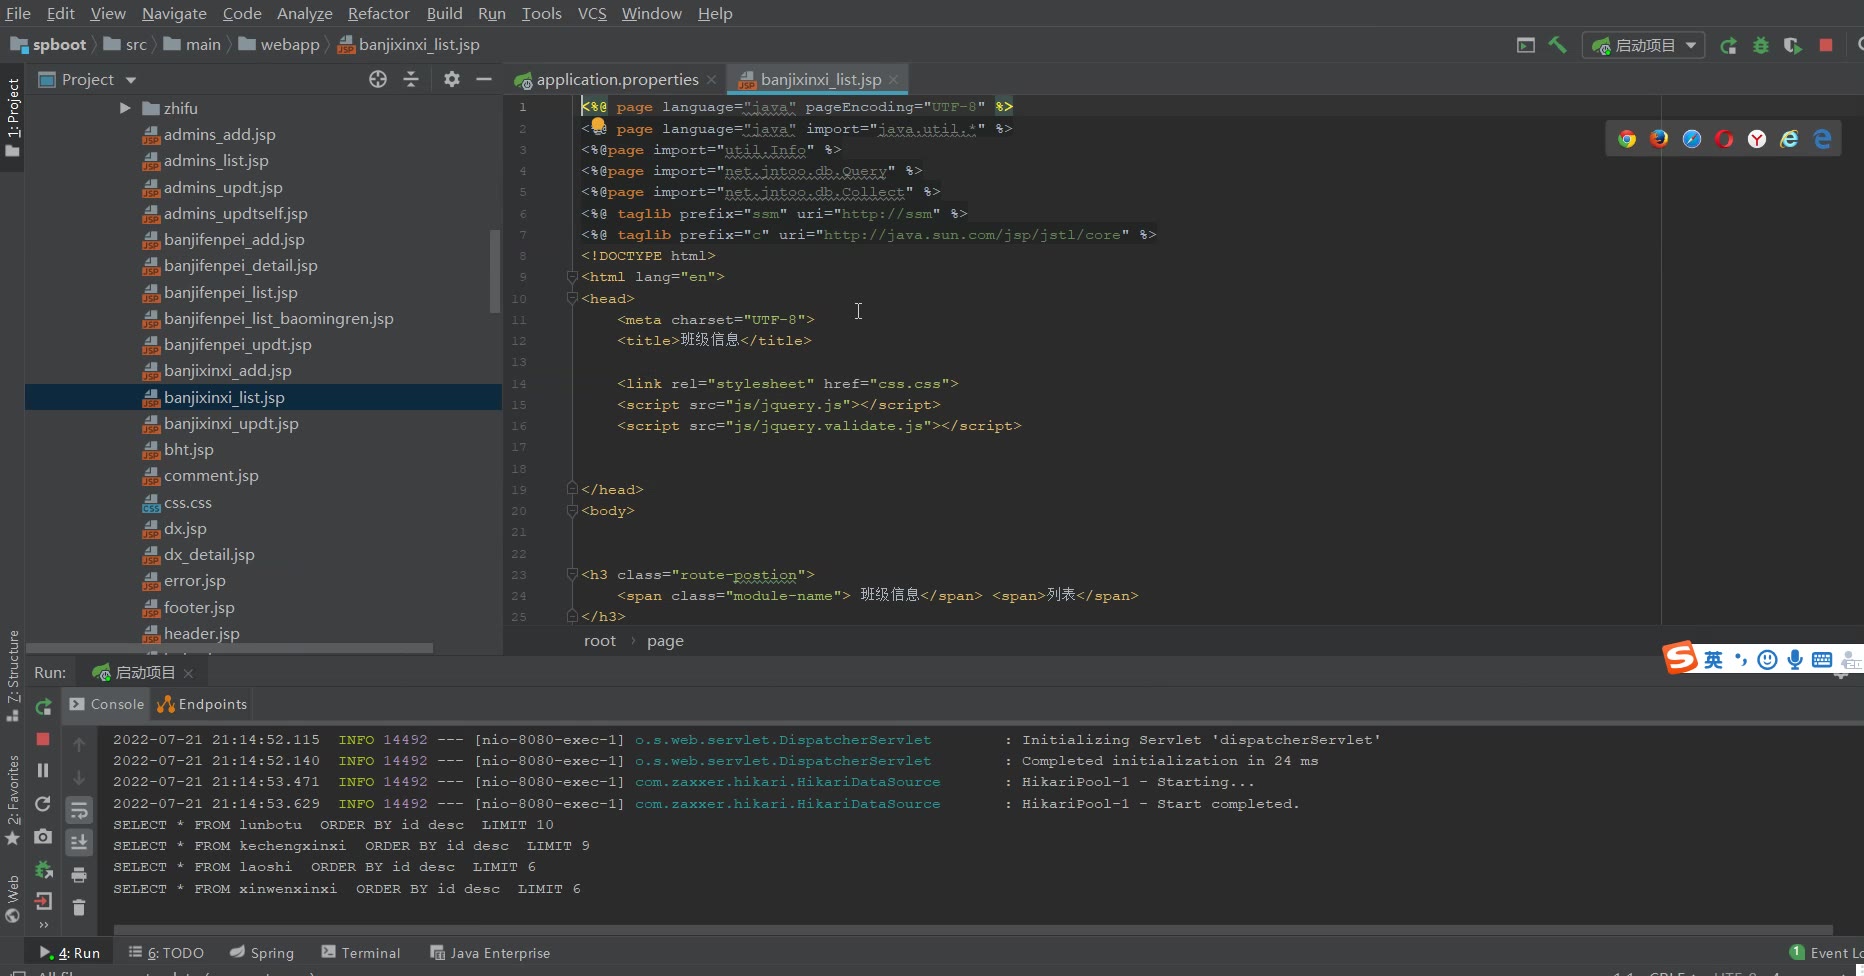The width and height of the screenshot is (1864, 976).
Task: Click the top toolbar Rerun icon
Action: [1728, 45]
